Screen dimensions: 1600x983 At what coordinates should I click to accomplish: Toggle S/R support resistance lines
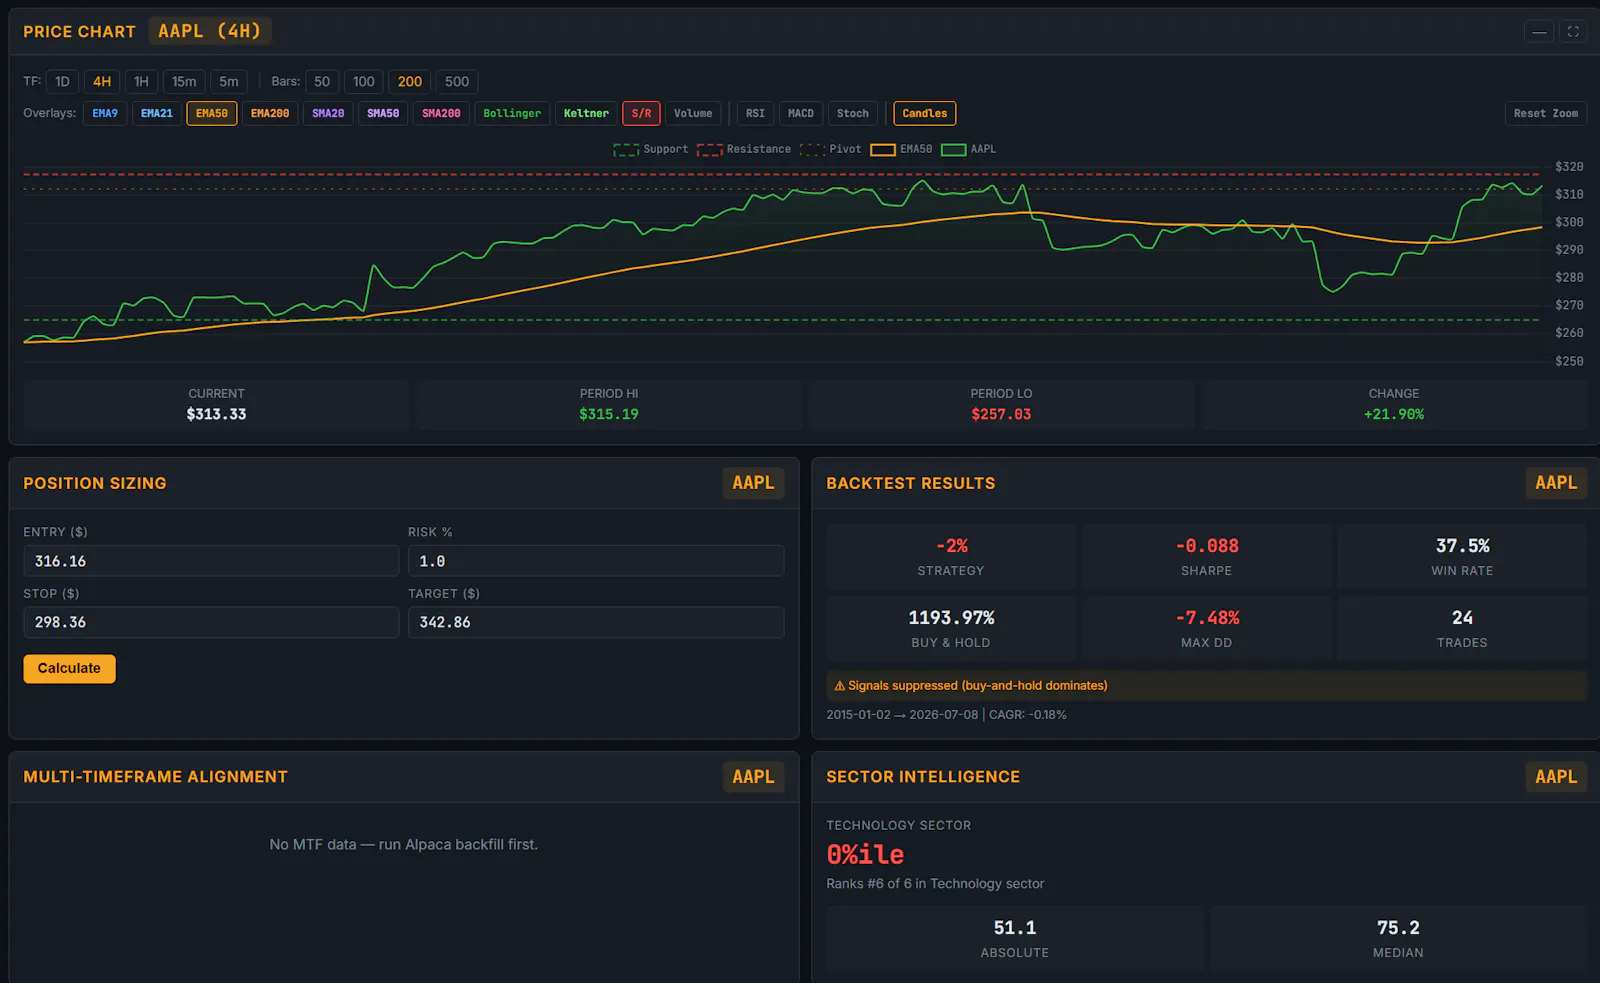tap(641, 114)
